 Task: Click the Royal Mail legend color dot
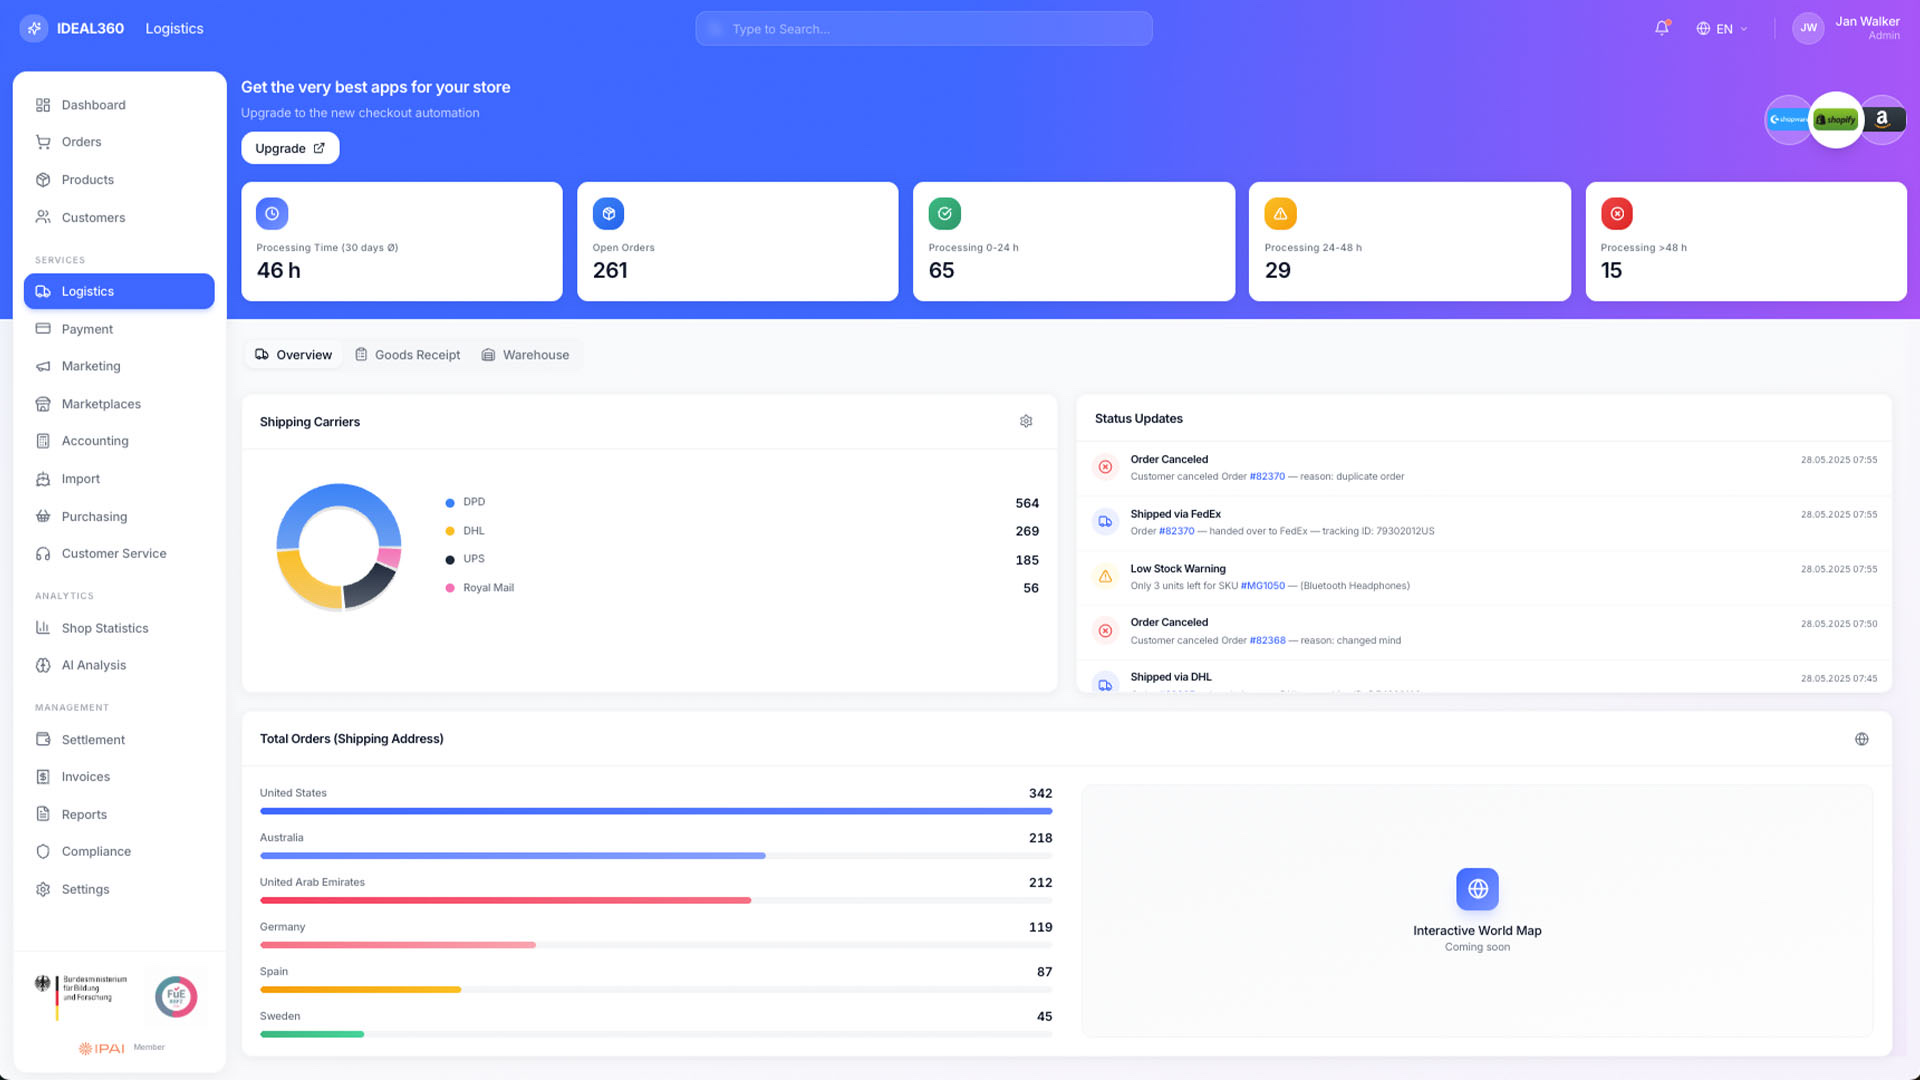tap(450, 588)
